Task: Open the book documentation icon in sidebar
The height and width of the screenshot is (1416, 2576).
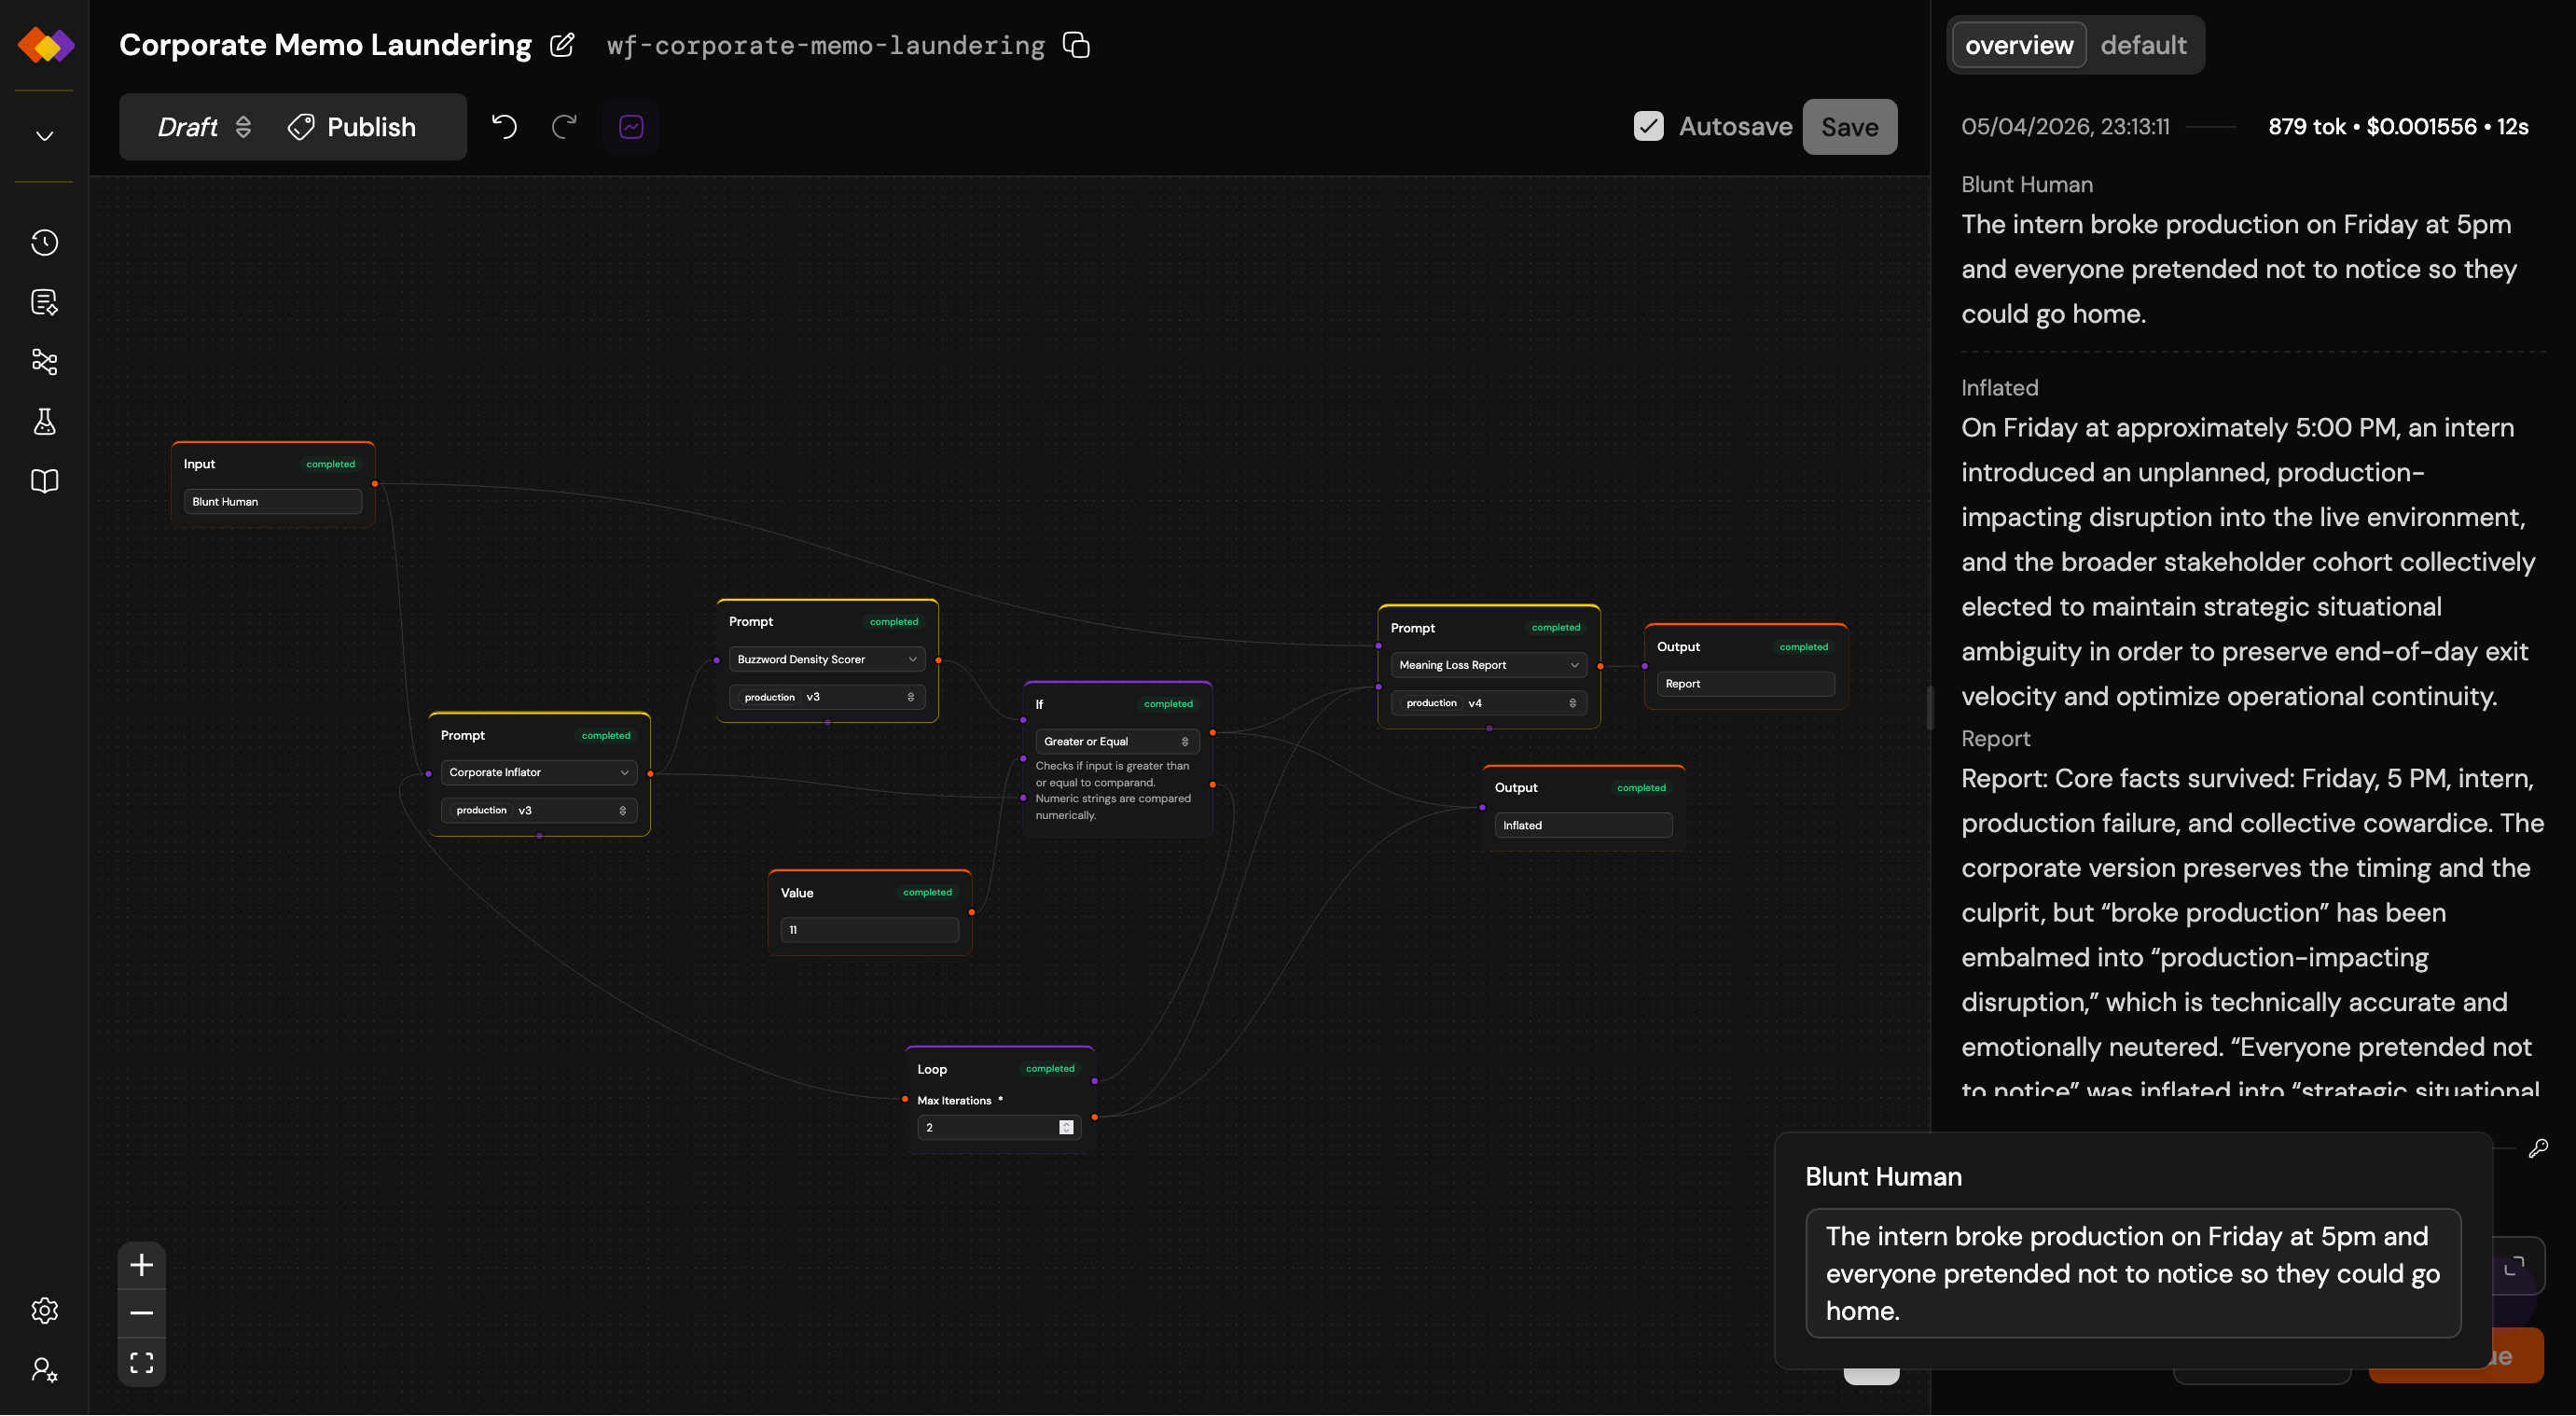Action: coord(44,481)
